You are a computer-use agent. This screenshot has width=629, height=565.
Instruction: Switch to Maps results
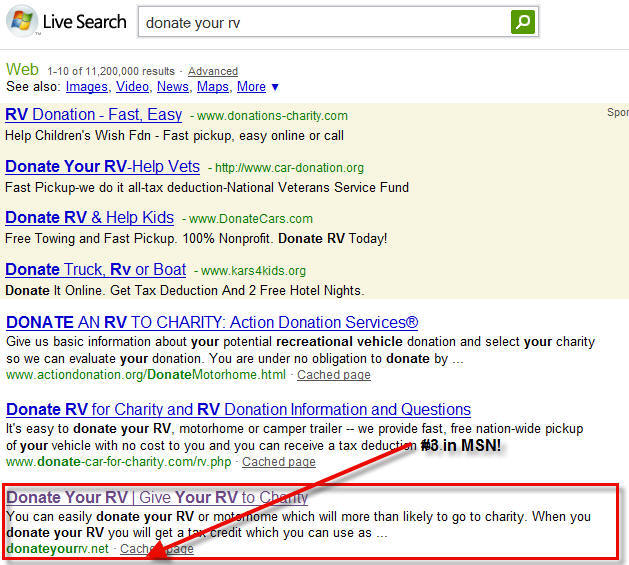click(213, 87)
